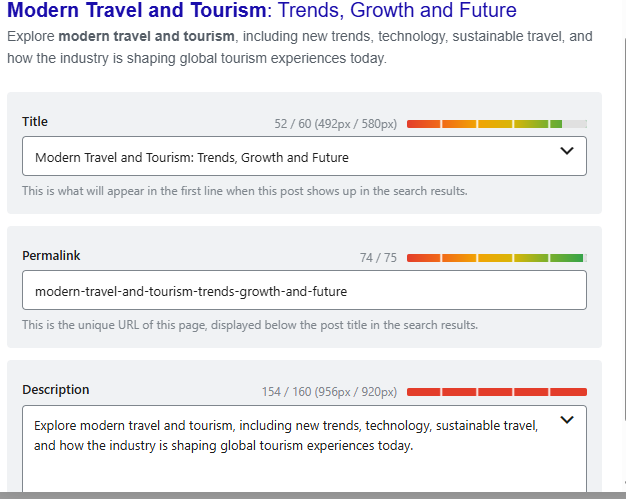
Task: Click the word Future in the Title field
Action: 330,157
